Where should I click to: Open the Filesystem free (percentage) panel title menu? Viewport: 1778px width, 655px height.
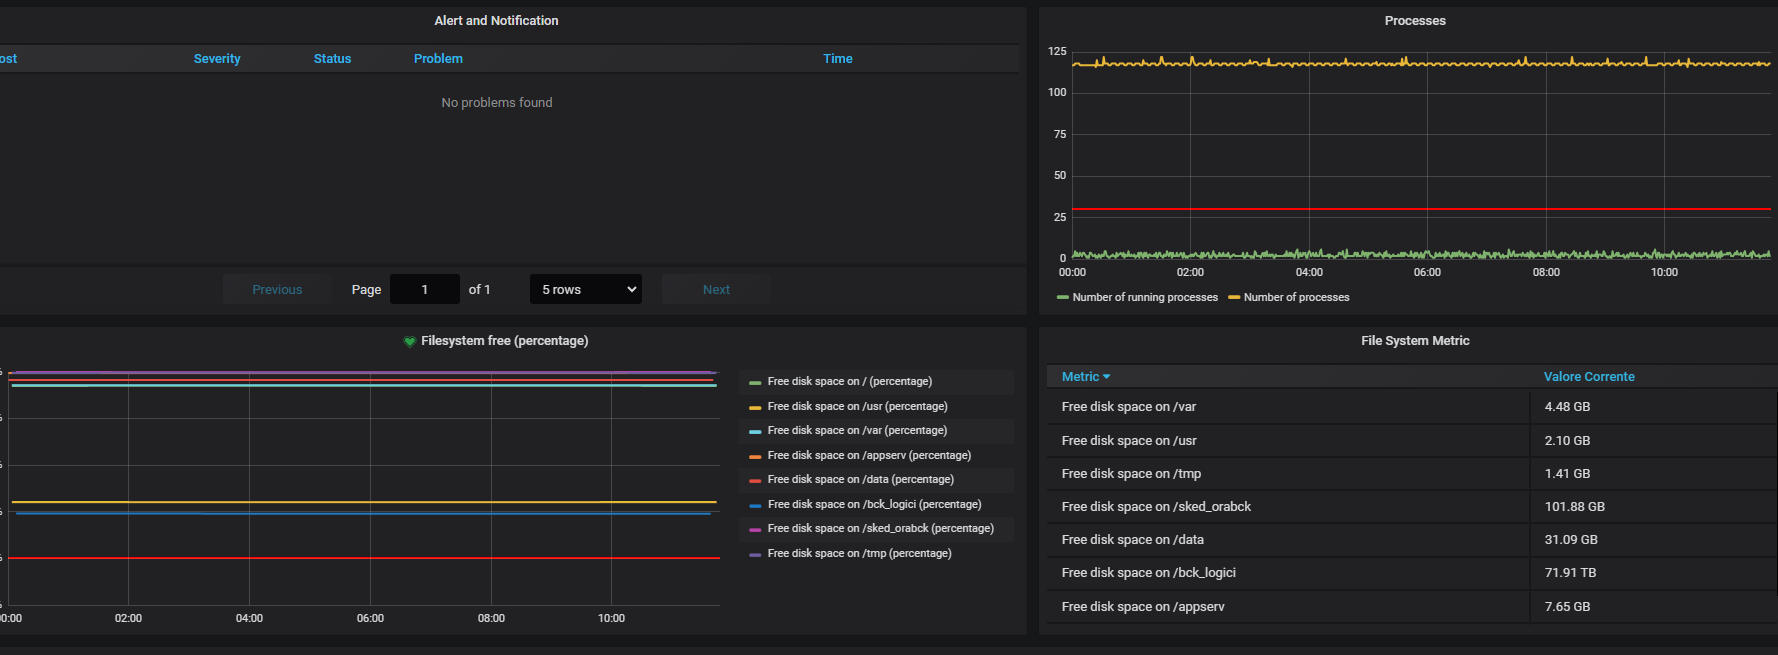click(504, 341)
